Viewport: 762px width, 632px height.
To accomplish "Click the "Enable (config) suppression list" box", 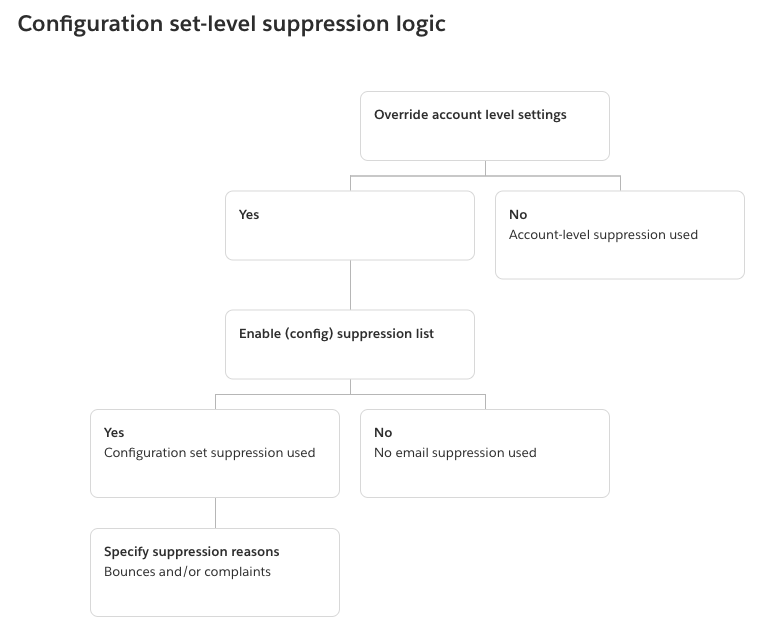I will (x=349, y=345).
